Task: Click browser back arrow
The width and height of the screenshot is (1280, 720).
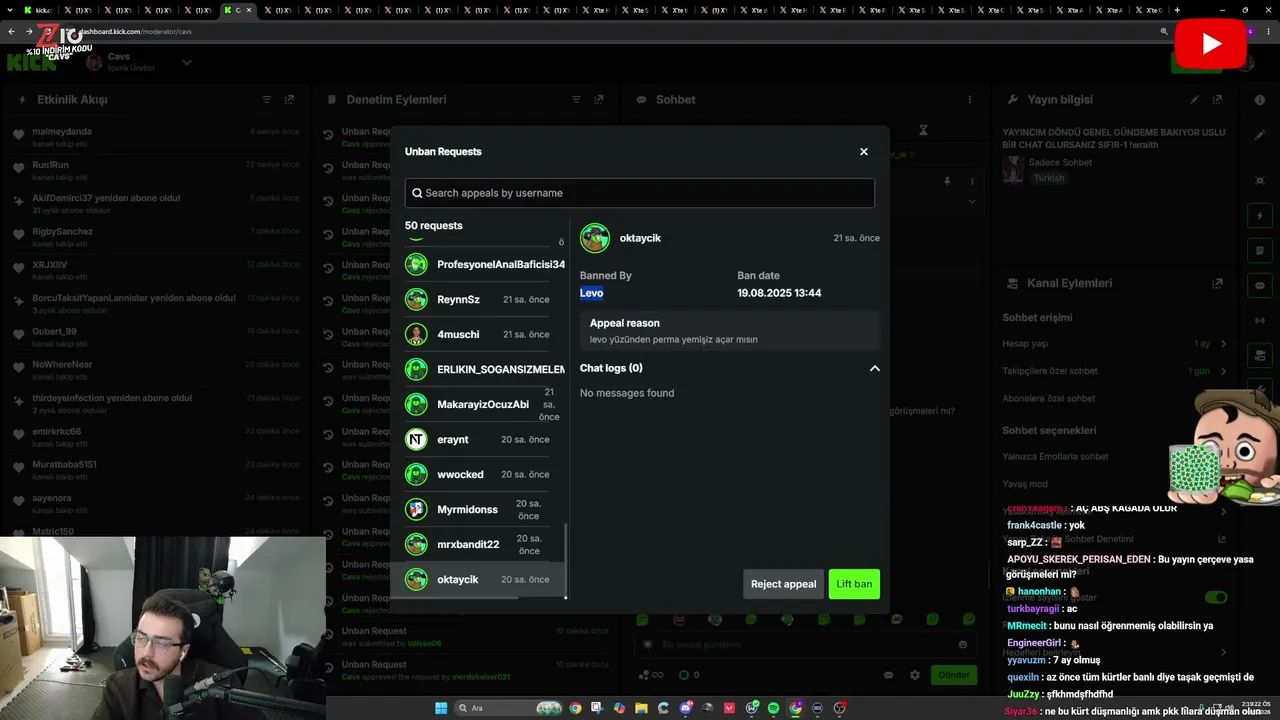Action: 12,31
